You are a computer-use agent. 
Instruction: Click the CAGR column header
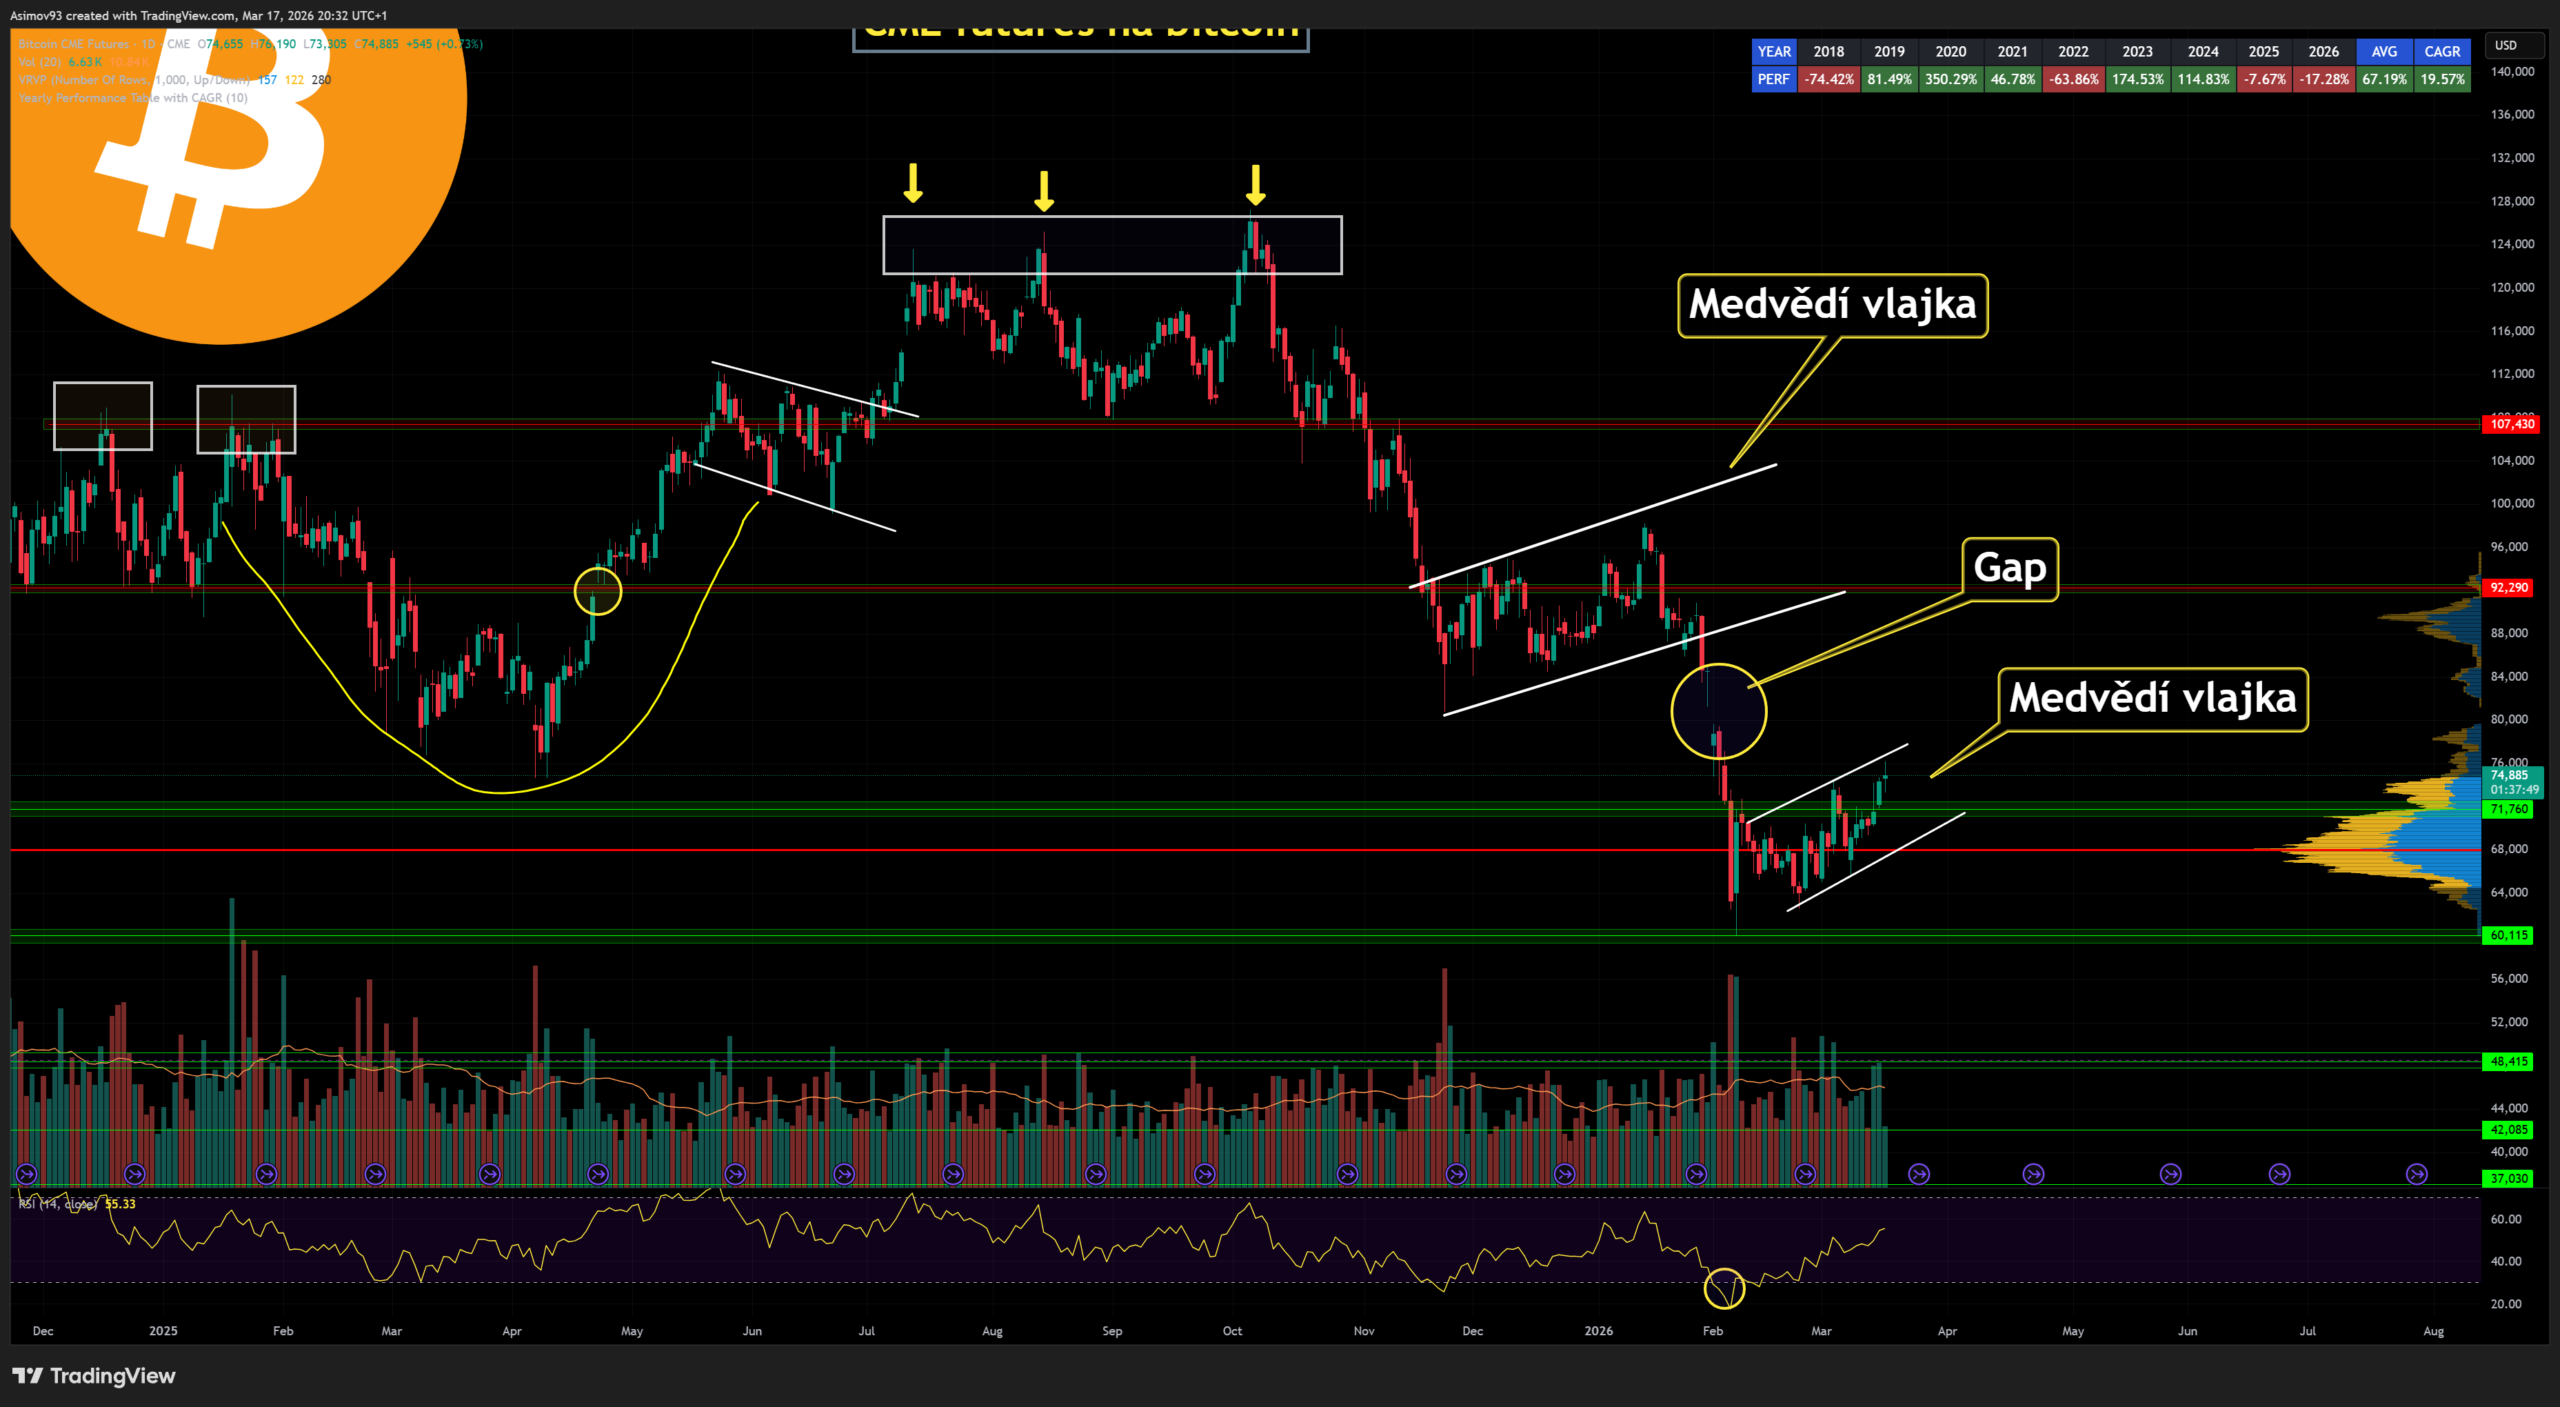(x=2442, y=52)
